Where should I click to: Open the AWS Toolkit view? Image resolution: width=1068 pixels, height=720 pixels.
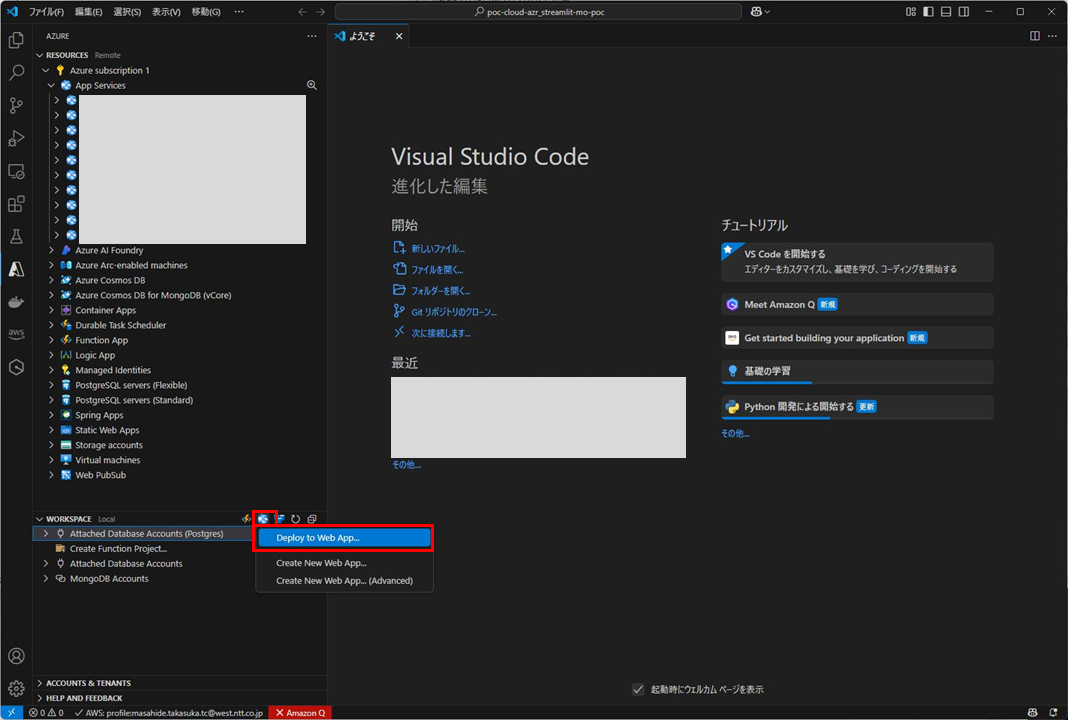point(16,334)
